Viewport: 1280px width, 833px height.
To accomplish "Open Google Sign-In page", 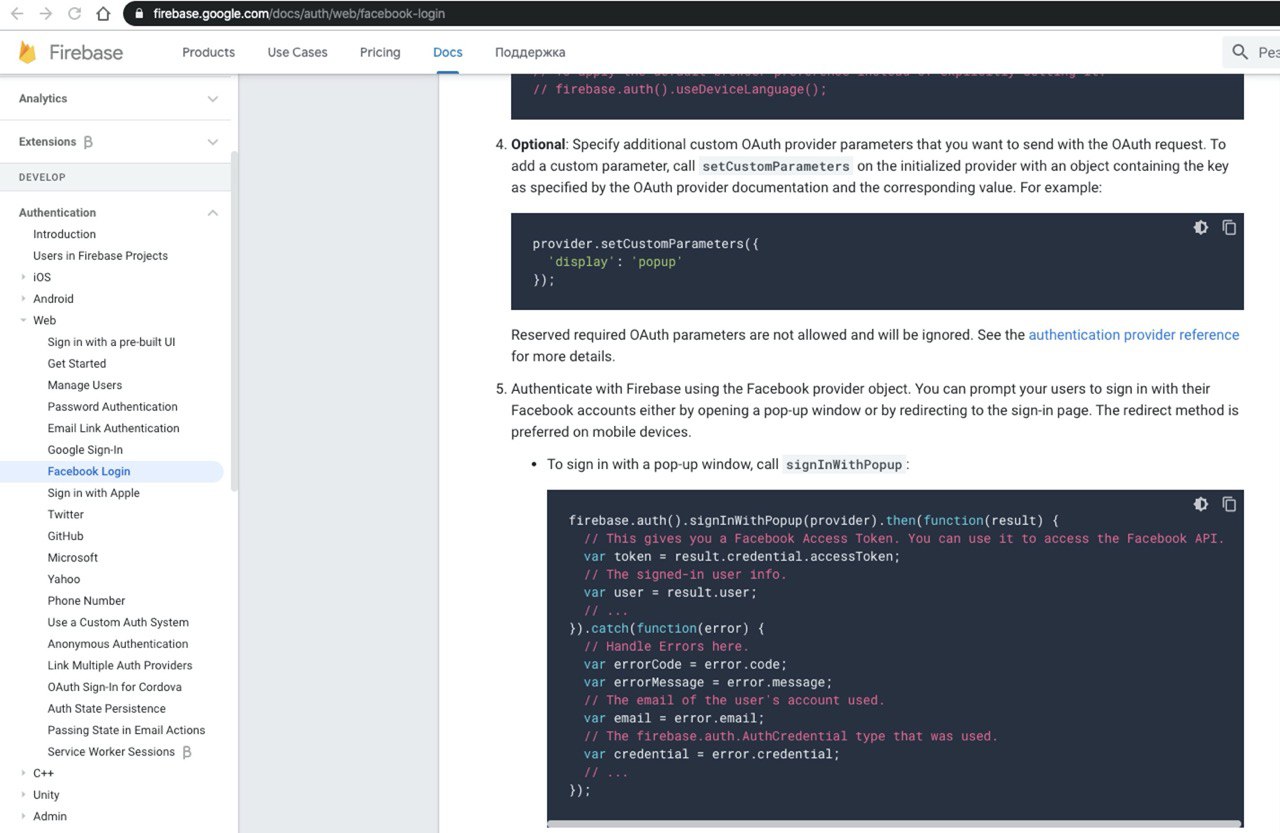I will coord(85,450).
